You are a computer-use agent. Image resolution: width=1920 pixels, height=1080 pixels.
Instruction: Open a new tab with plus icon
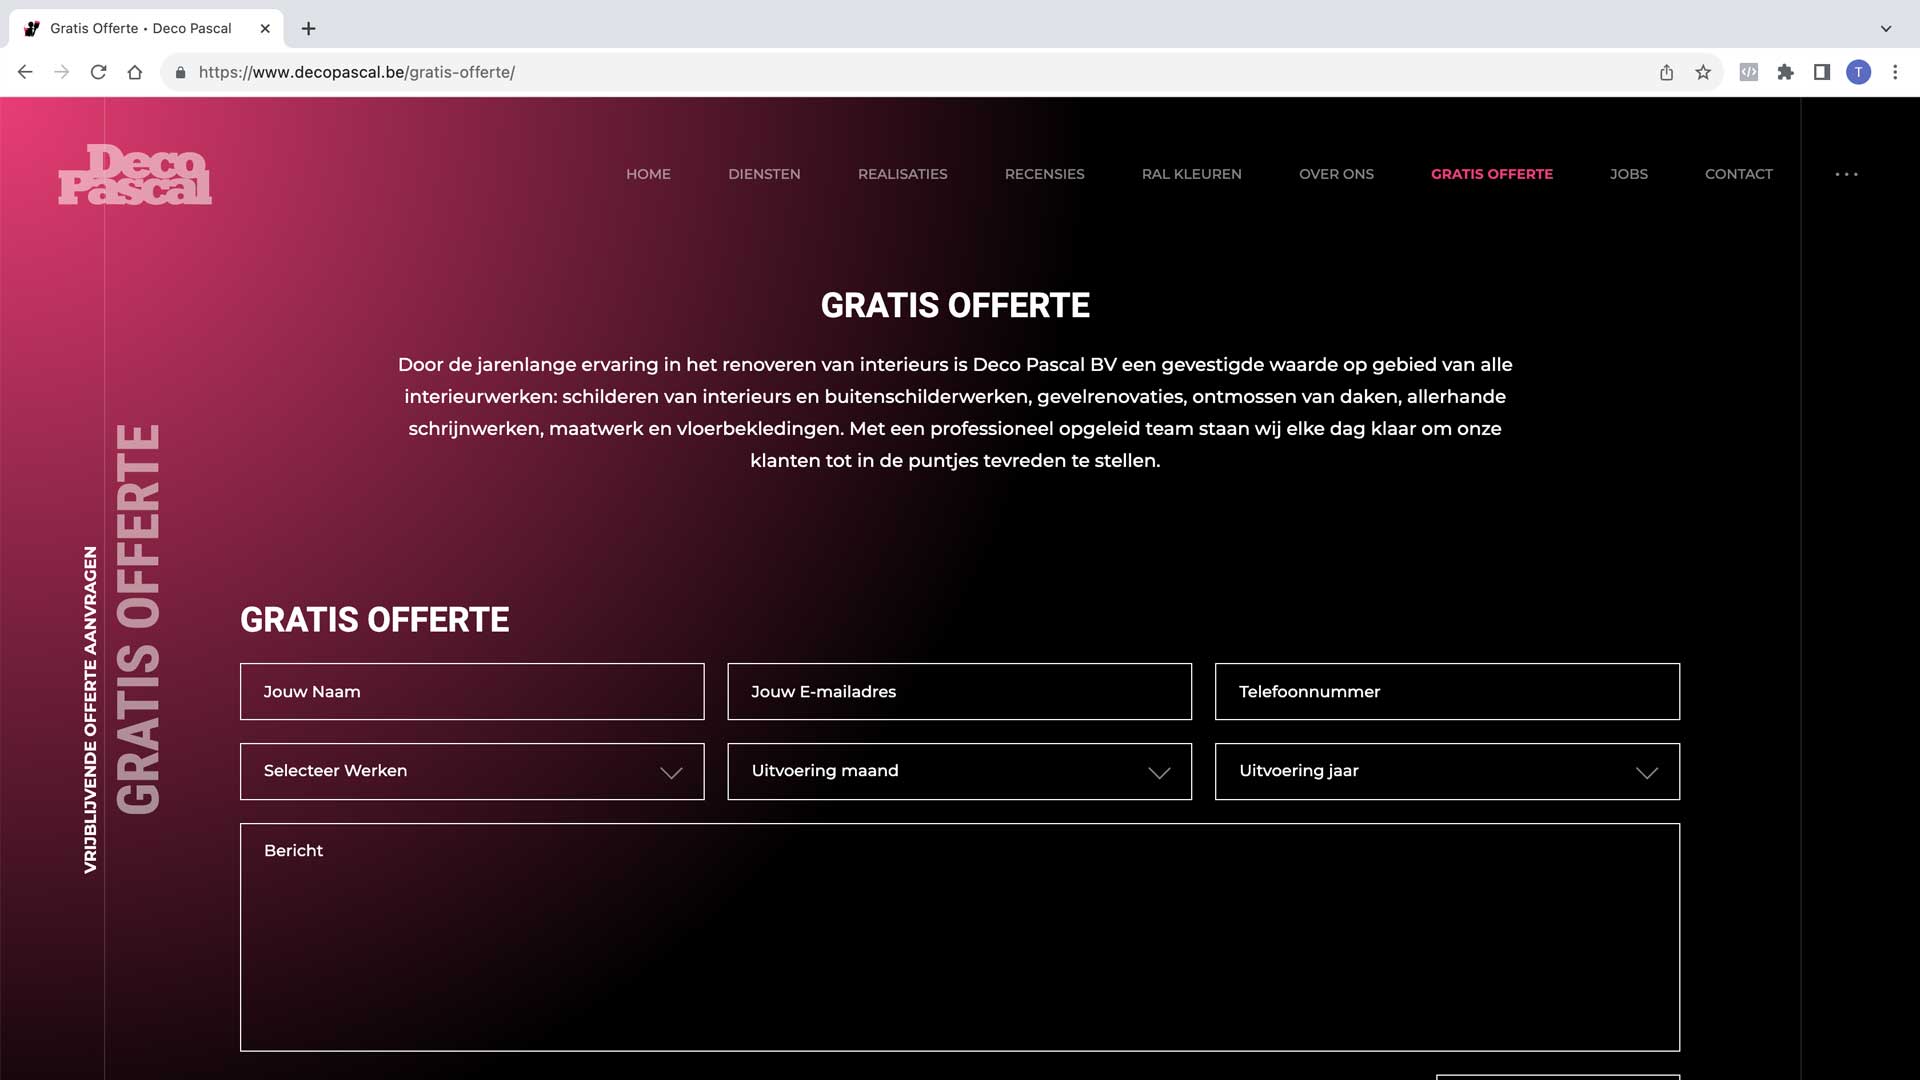coord(309,28)
